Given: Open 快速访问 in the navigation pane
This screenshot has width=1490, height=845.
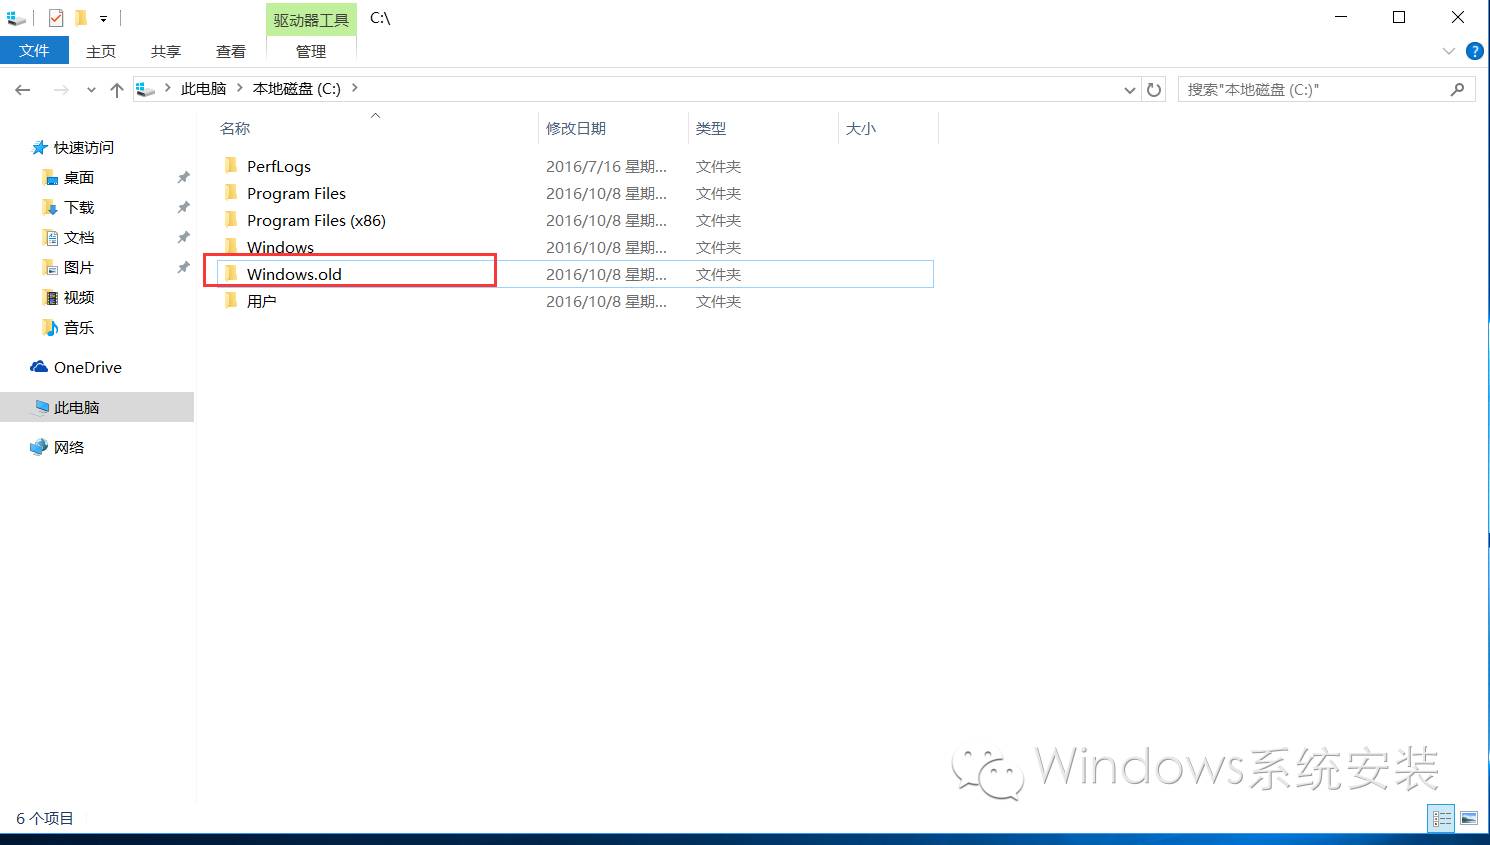Looking at the screenshot, I should click(83, 148).
